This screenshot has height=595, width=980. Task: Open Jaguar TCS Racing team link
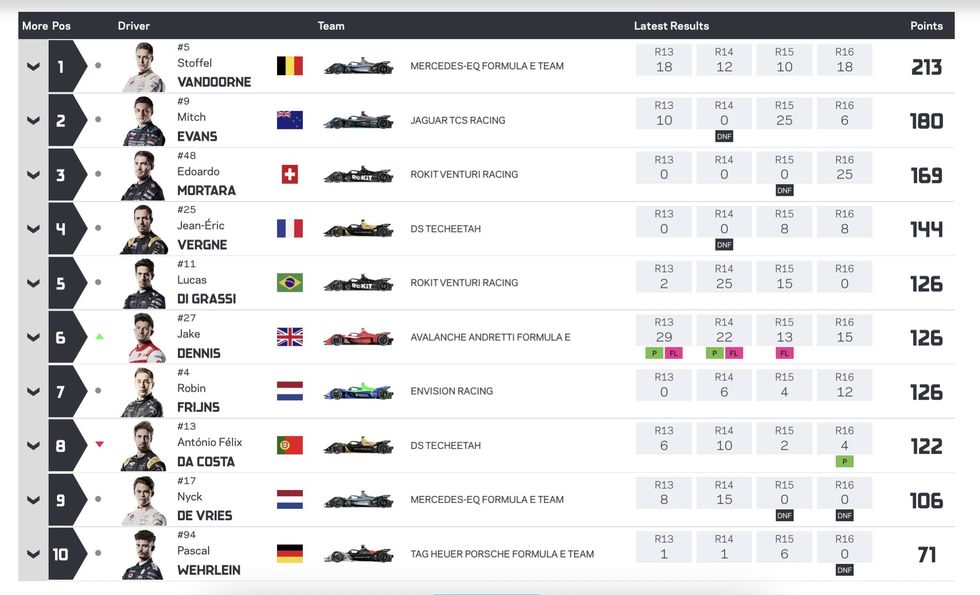tap(457, 121)
